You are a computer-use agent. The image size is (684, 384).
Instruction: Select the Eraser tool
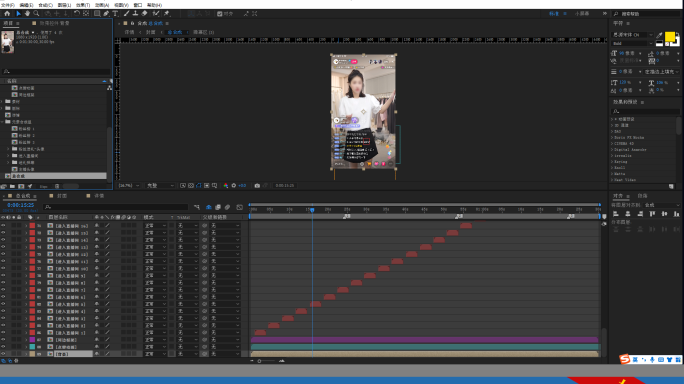(x=144, y=14)
